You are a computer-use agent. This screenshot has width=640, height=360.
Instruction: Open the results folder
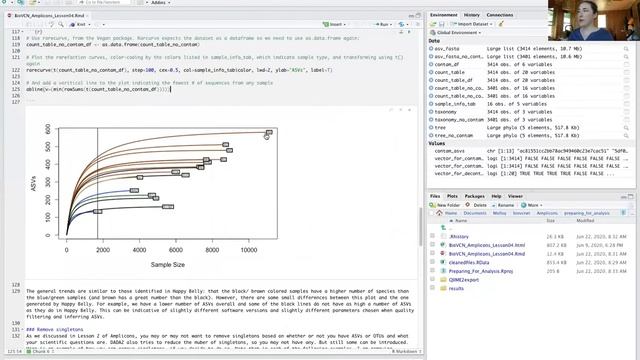(x=456, y=289)
